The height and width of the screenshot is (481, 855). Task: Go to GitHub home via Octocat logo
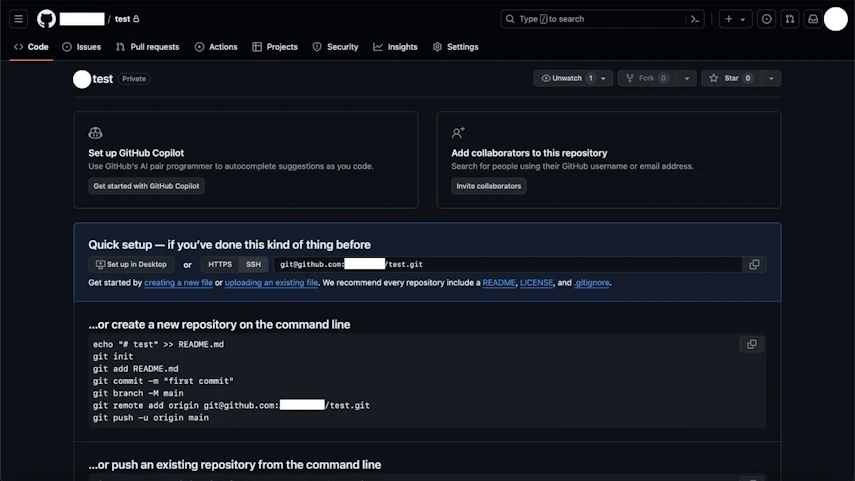[x=46, y=19]
